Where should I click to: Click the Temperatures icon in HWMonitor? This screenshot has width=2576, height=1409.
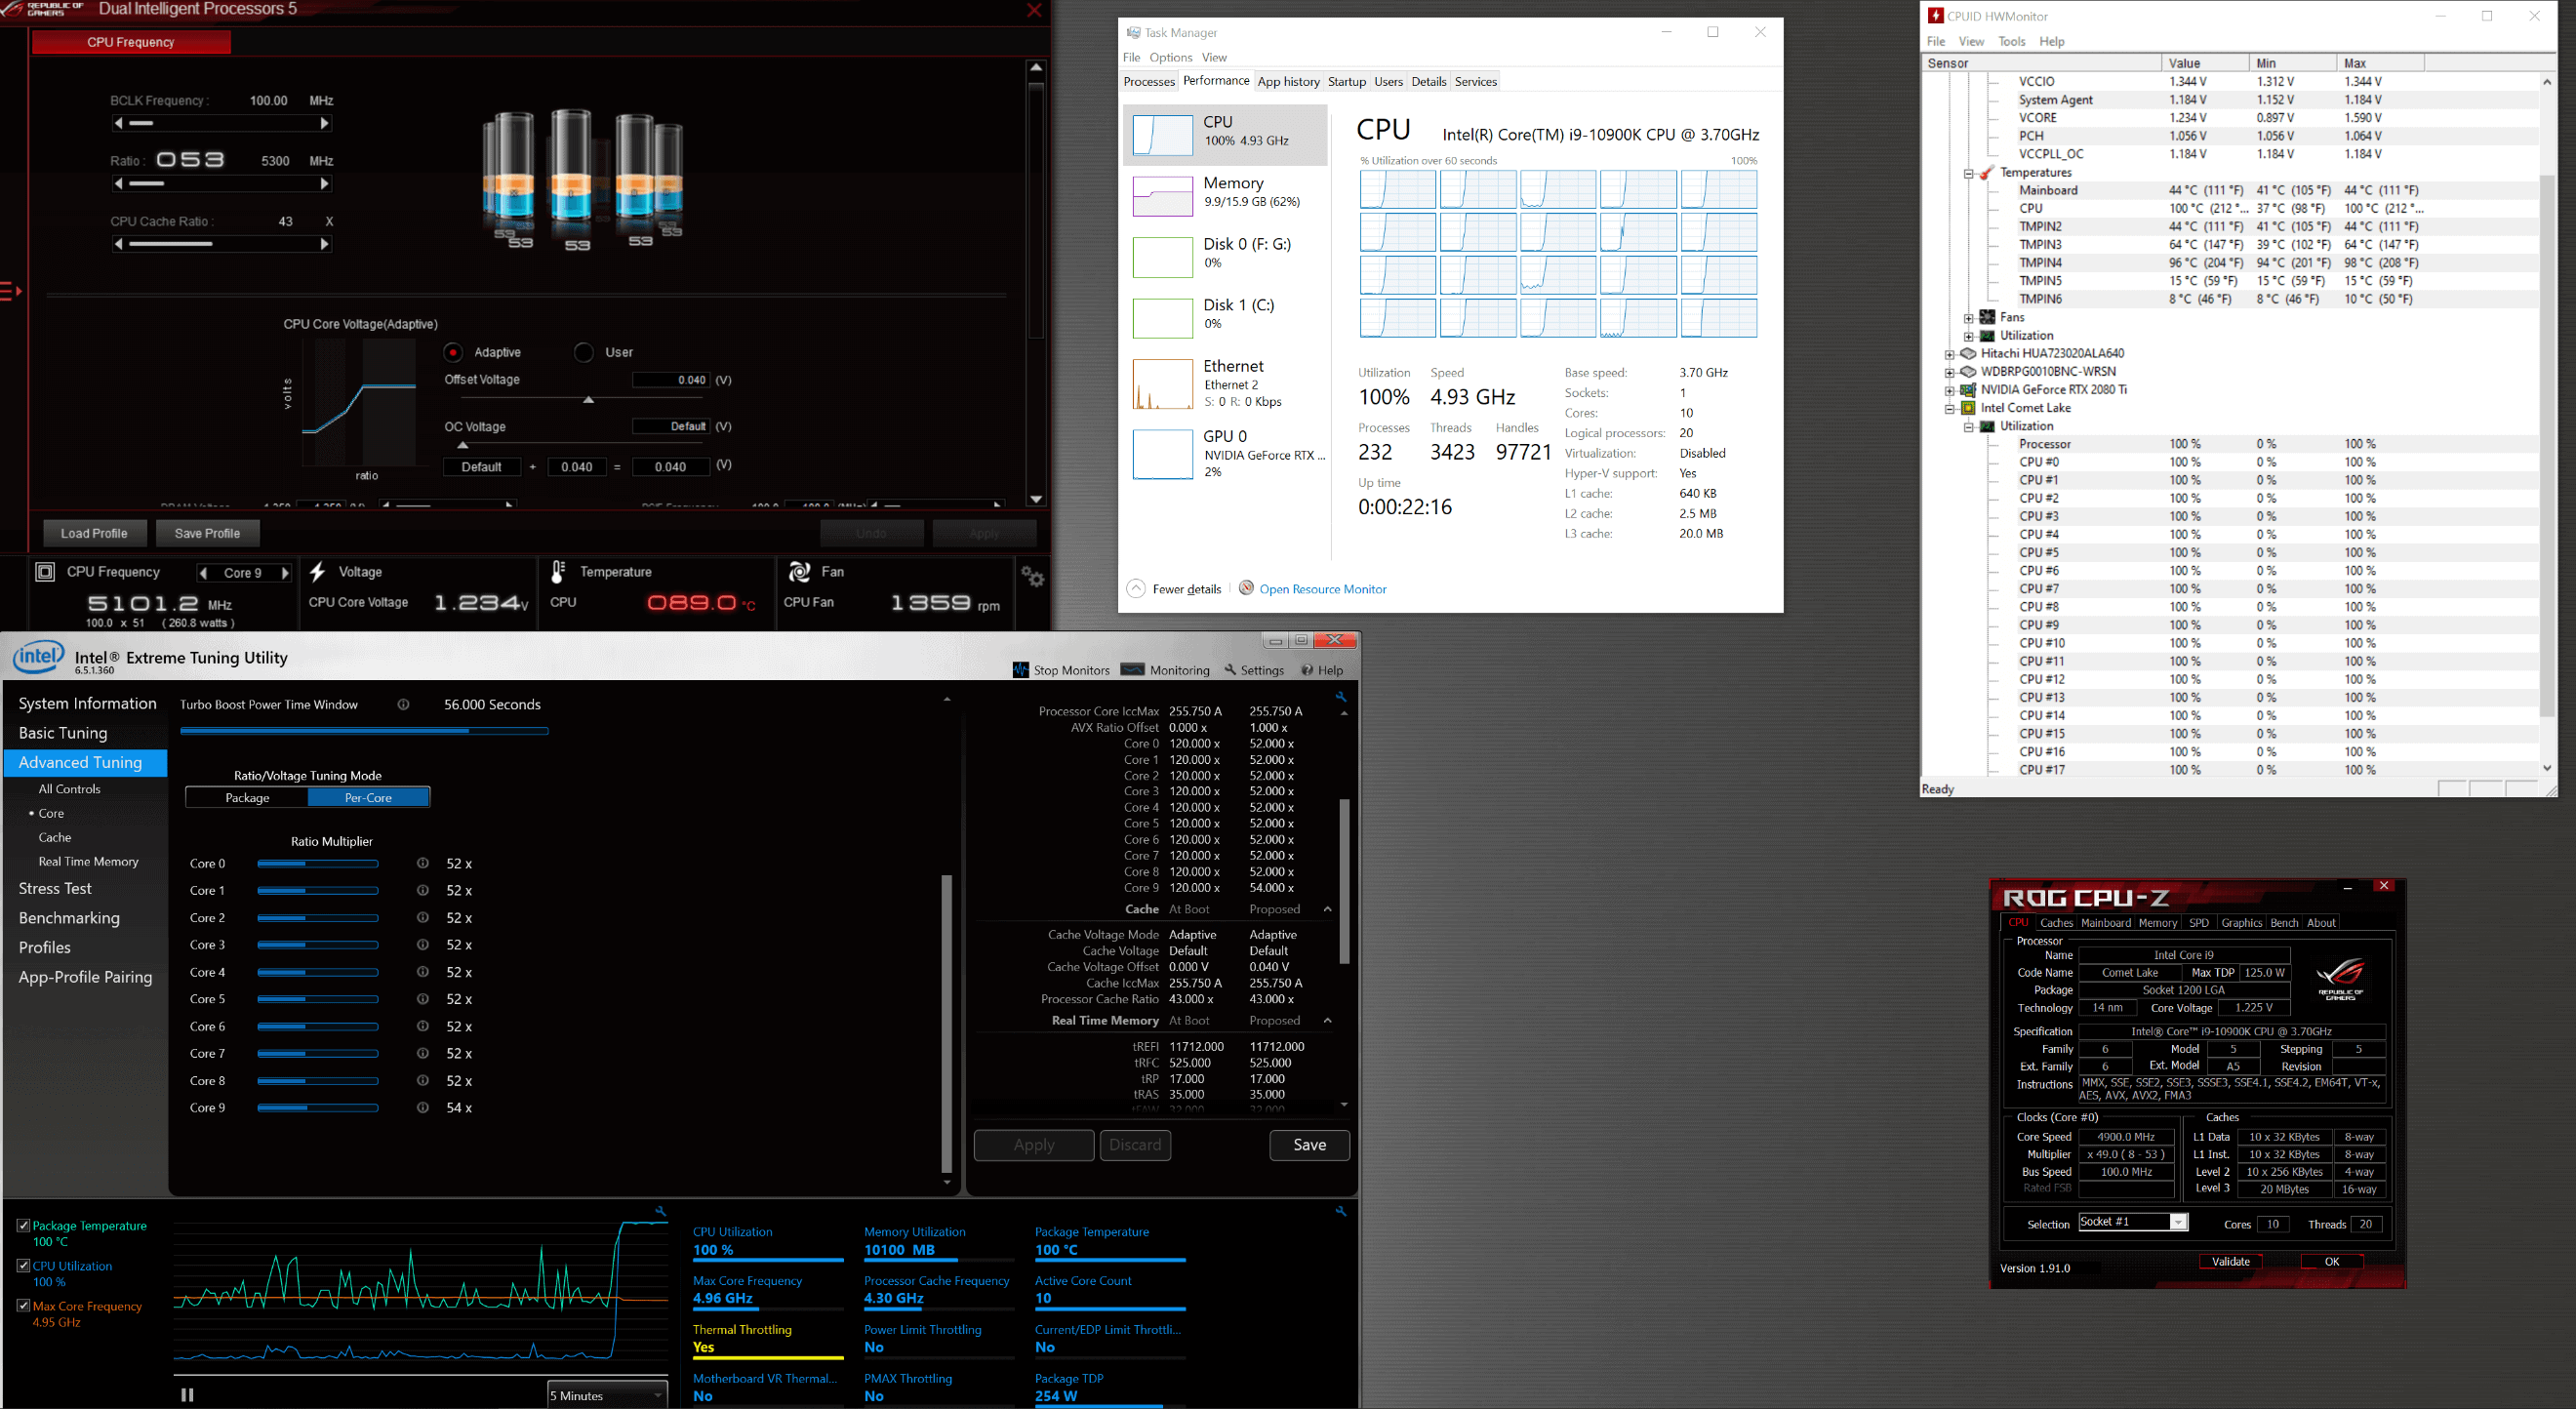(x=1987, y=173)
